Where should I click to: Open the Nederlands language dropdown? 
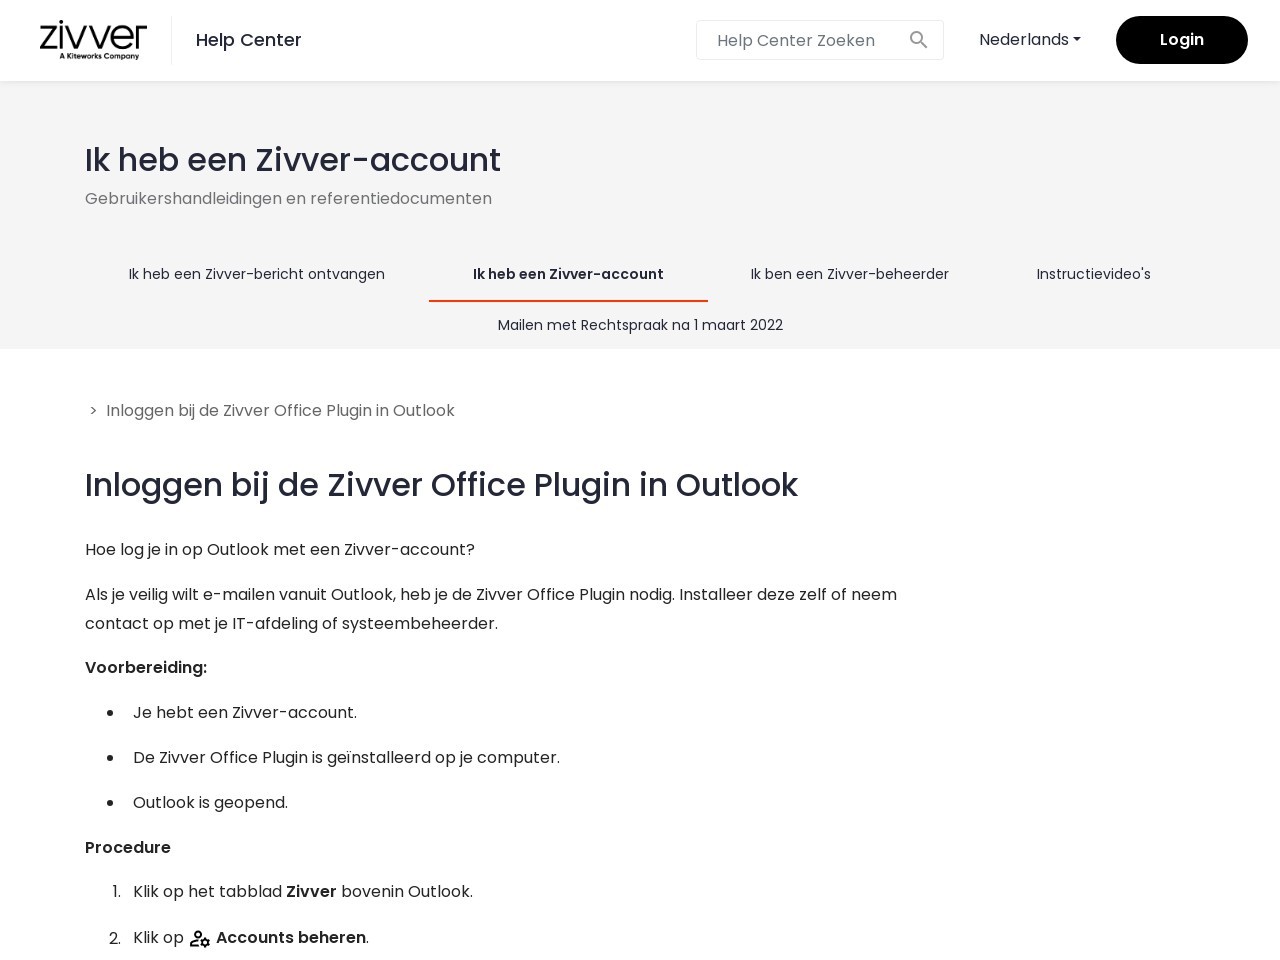tap(1029, 40)
